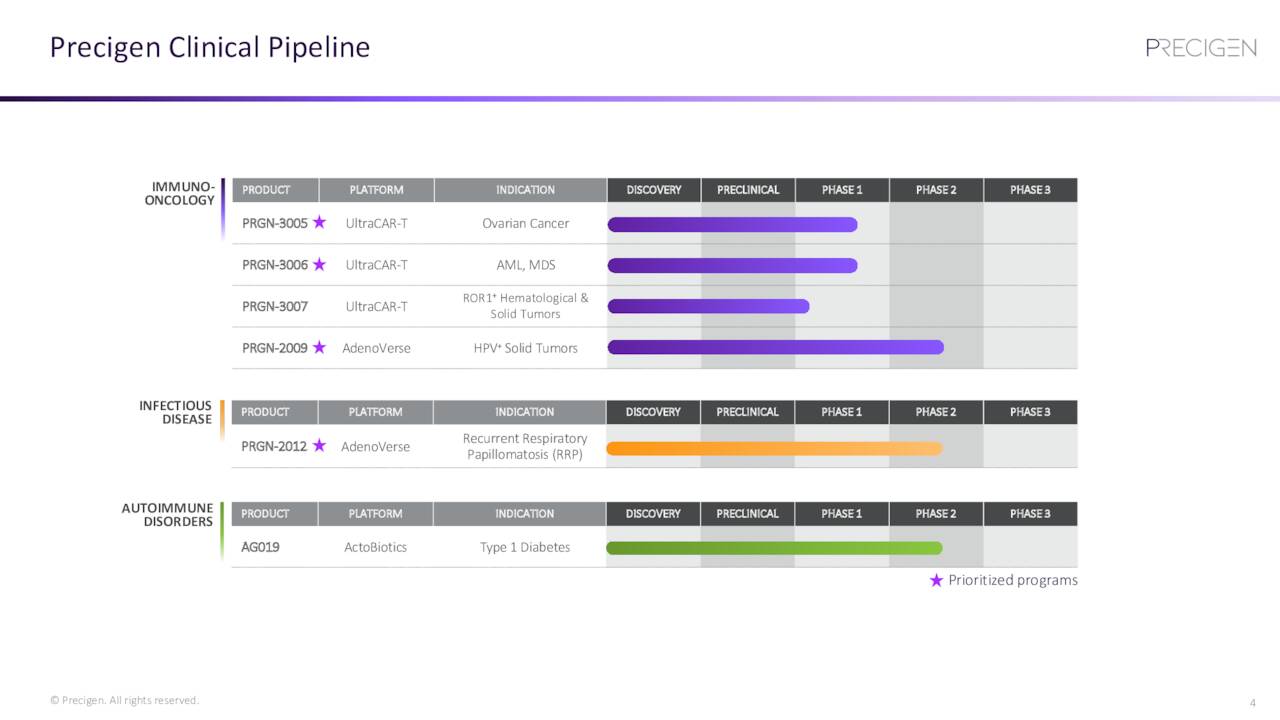The width and height of the screenshot is (1280, 720).
Task: Click the AUTOIMMUNE DISORDERS section label
Action: [x=167, y=515]
